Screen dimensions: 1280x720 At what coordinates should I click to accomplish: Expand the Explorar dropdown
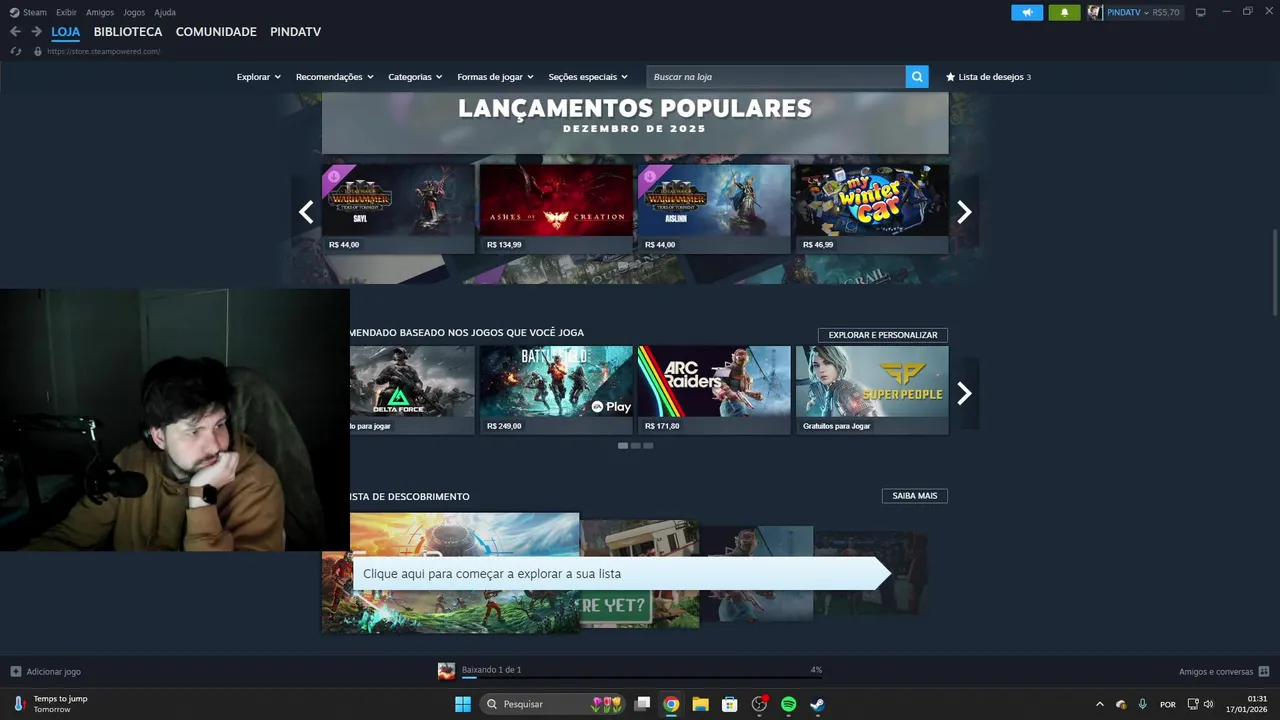tap(259, 77)
